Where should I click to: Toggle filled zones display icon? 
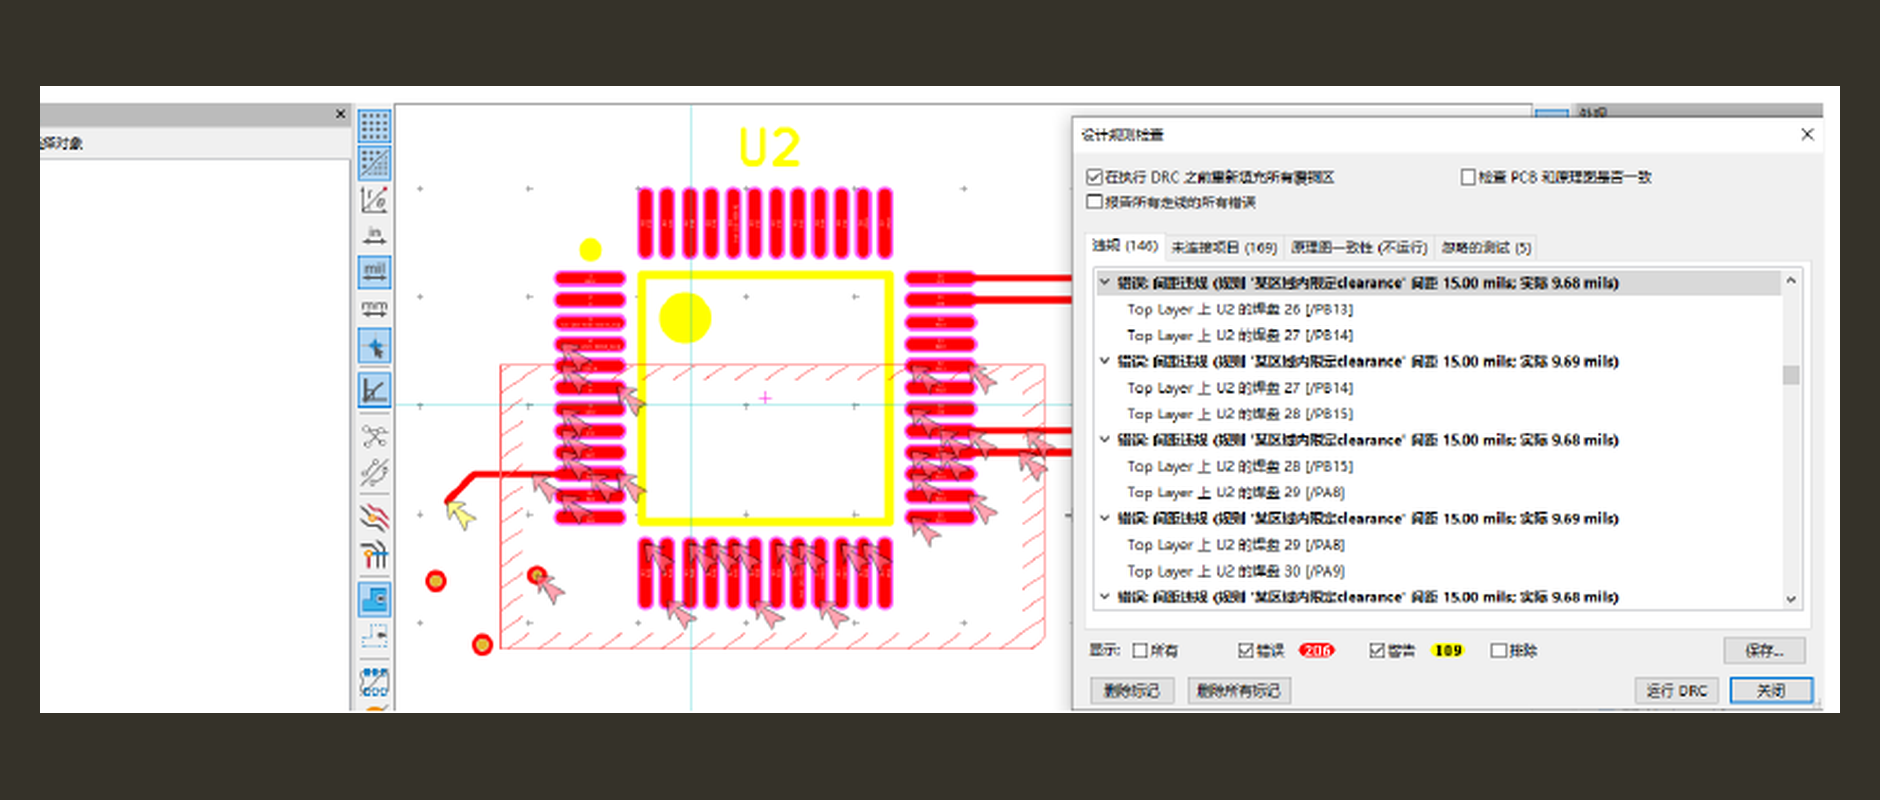click(374, 599)
